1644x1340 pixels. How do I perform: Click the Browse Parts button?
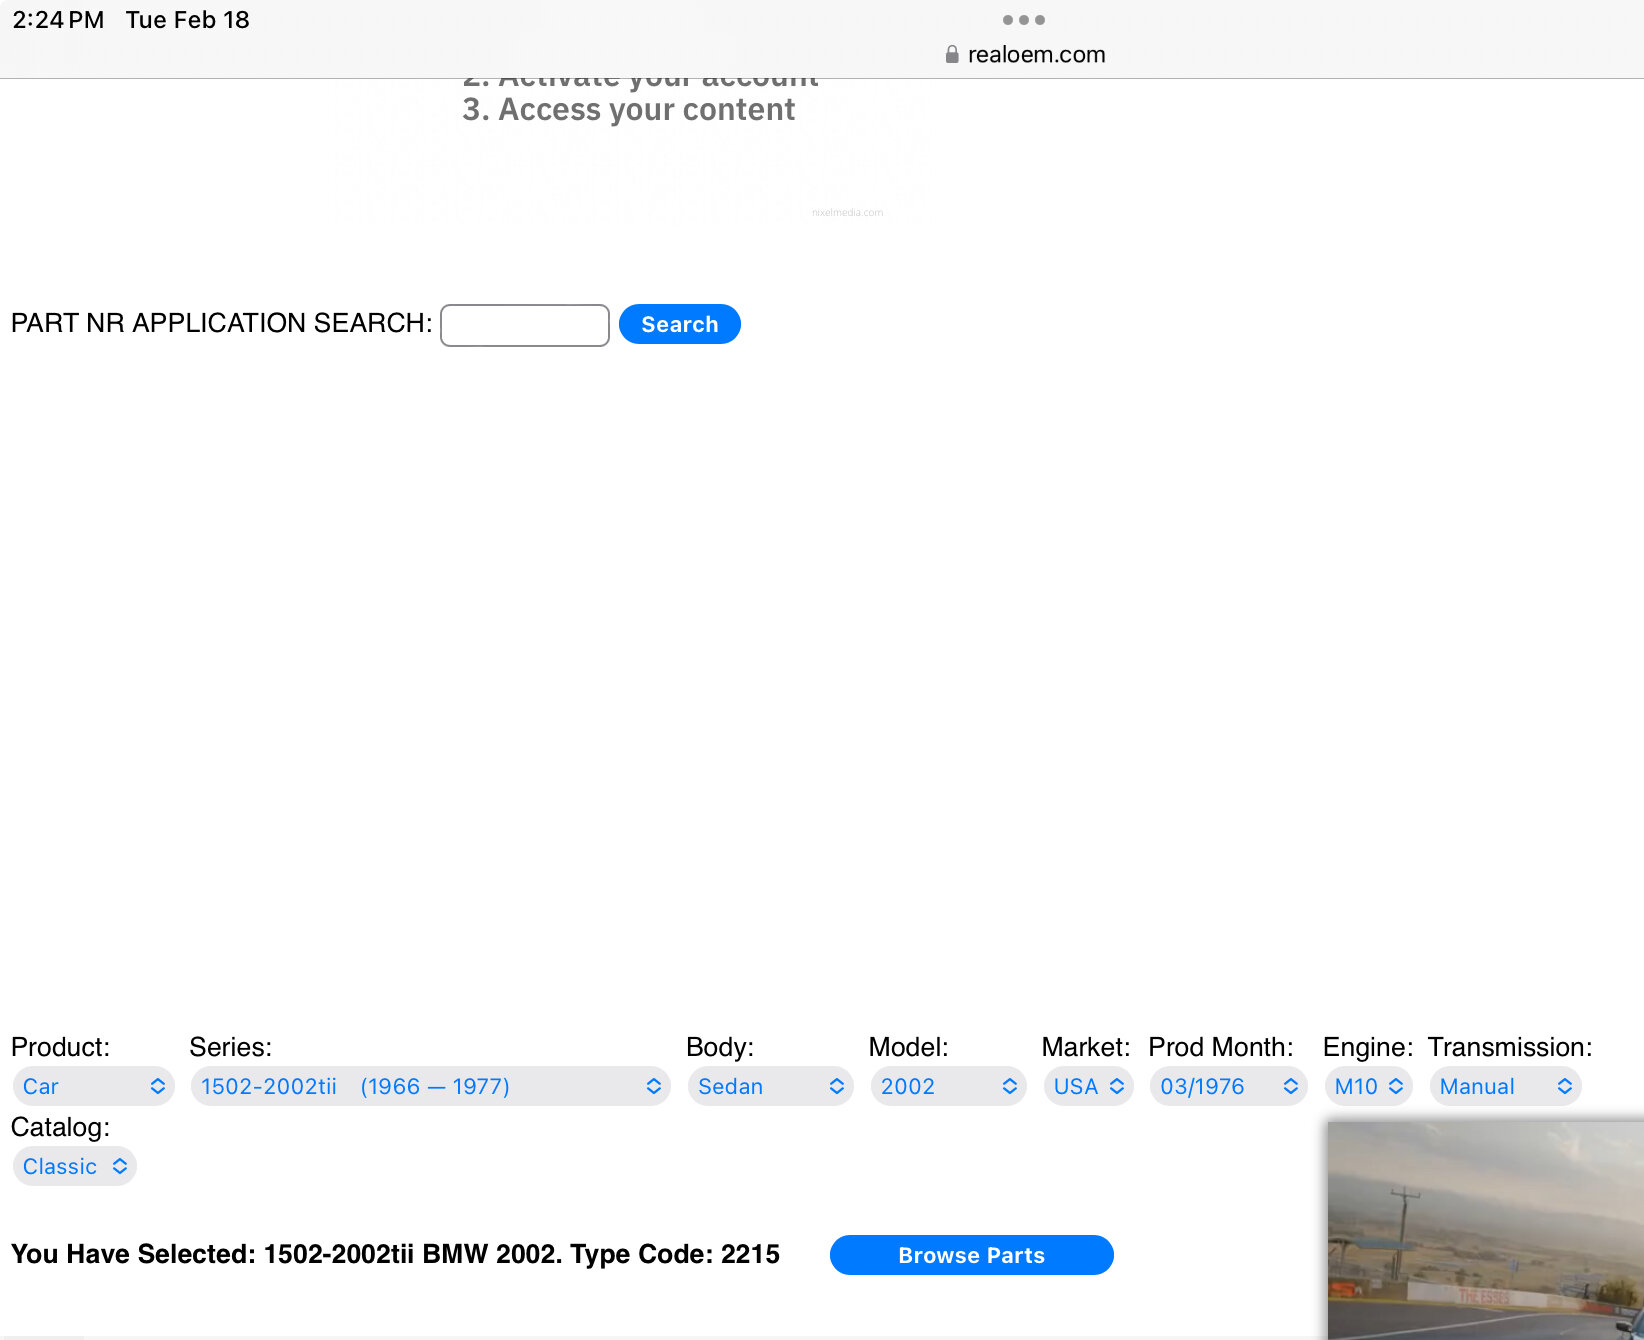pyautogui.click(x=971, y=1255)
